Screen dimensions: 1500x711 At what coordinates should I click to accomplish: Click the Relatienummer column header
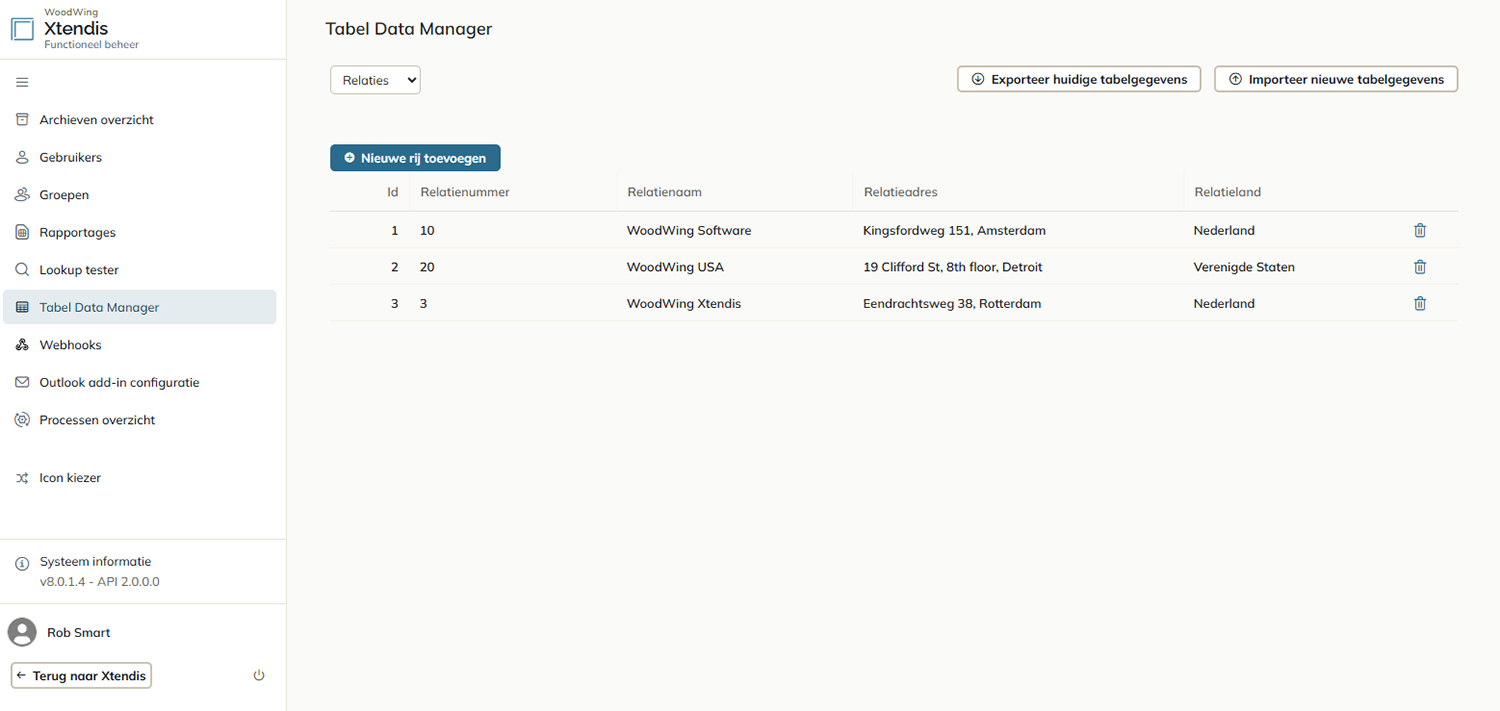coord(465,192)
